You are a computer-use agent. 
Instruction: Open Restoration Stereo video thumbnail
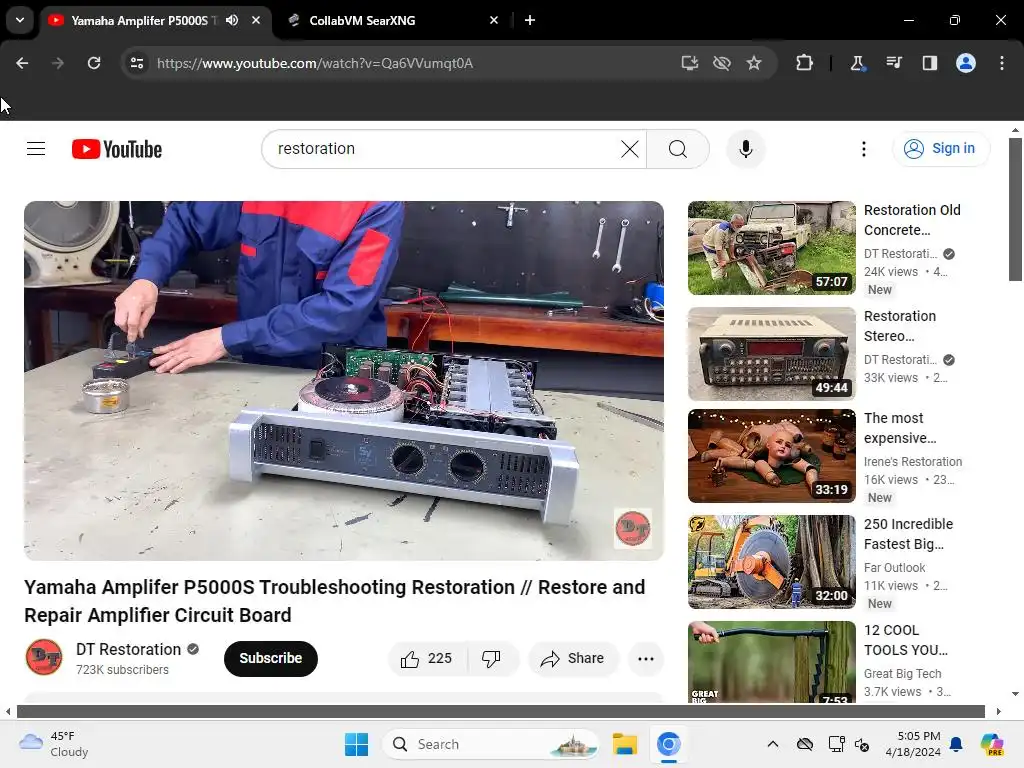771,353
